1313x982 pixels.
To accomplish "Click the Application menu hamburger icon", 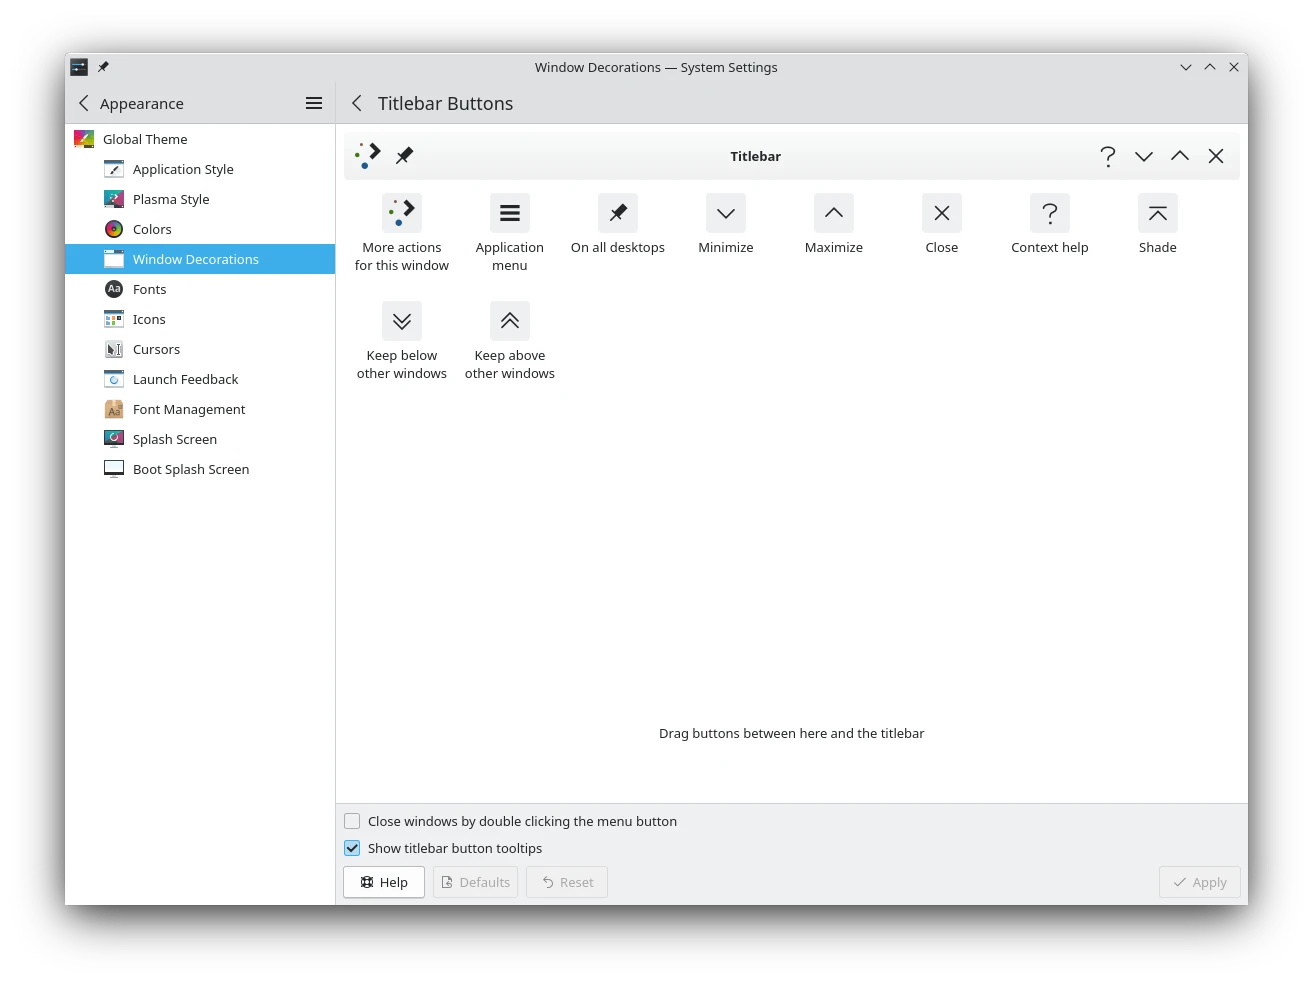I will [x=509, y=213].
